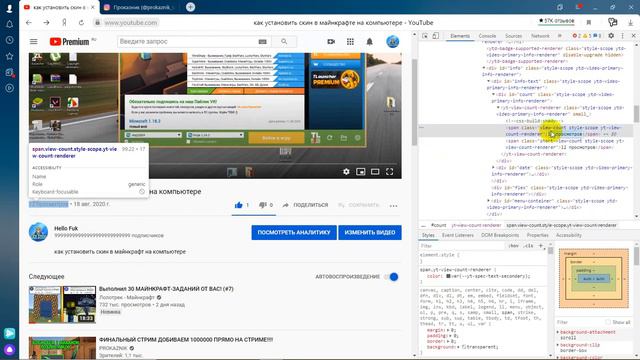Open Event Listeners tab
This screenshot has width=640, height=360.
point(458,235)
